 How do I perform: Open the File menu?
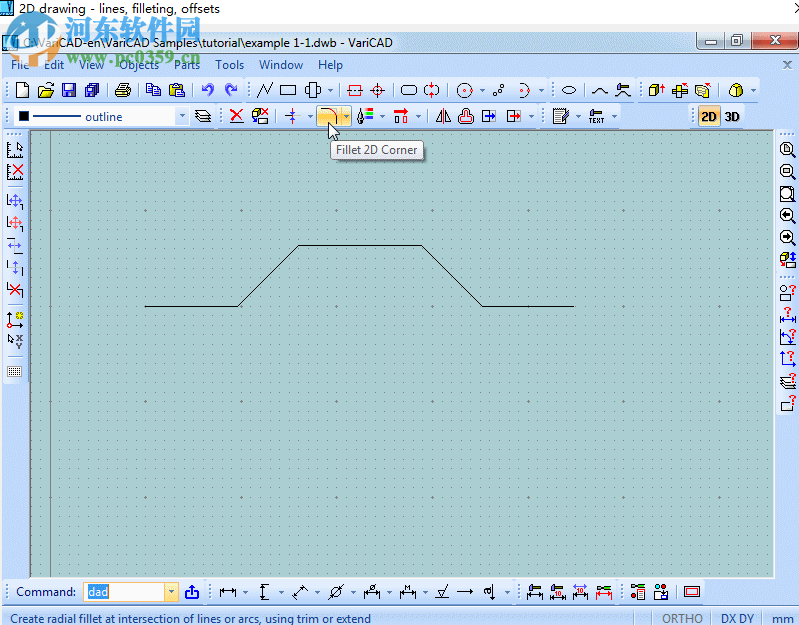pos(20,65)
